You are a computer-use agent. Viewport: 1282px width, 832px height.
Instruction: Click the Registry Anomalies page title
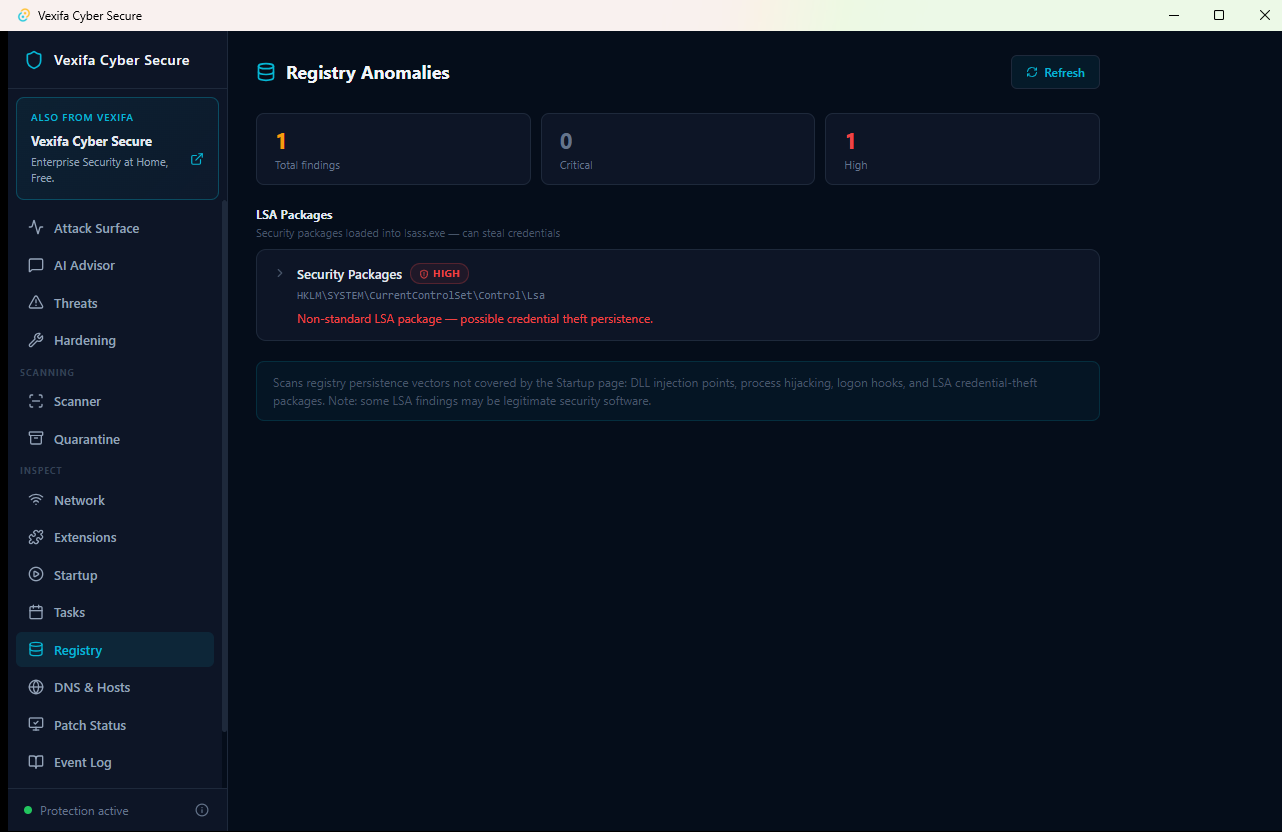[368, 73]
